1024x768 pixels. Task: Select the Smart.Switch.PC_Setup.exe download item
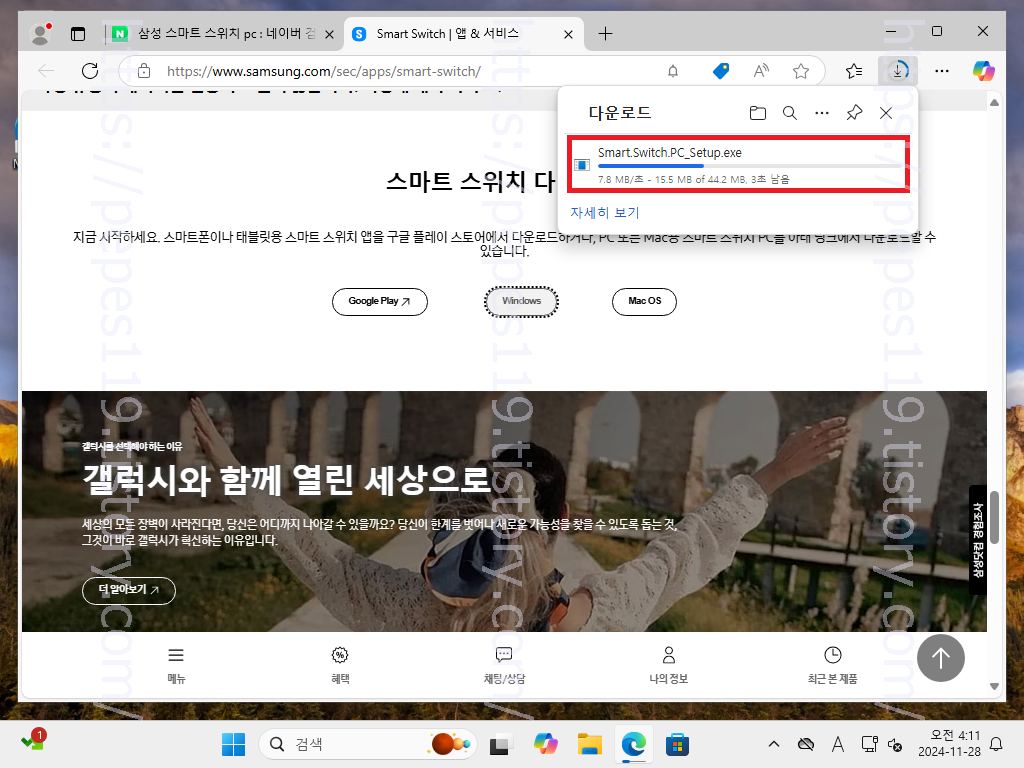click(738, 164)
